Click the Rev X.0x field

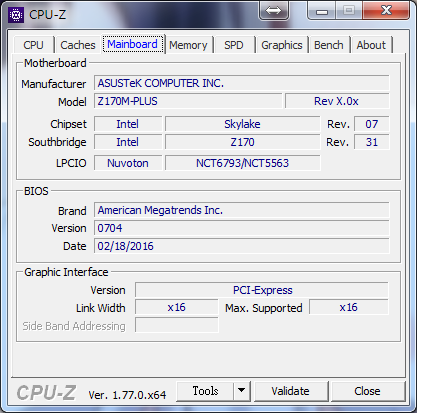(x=337, y=101)
